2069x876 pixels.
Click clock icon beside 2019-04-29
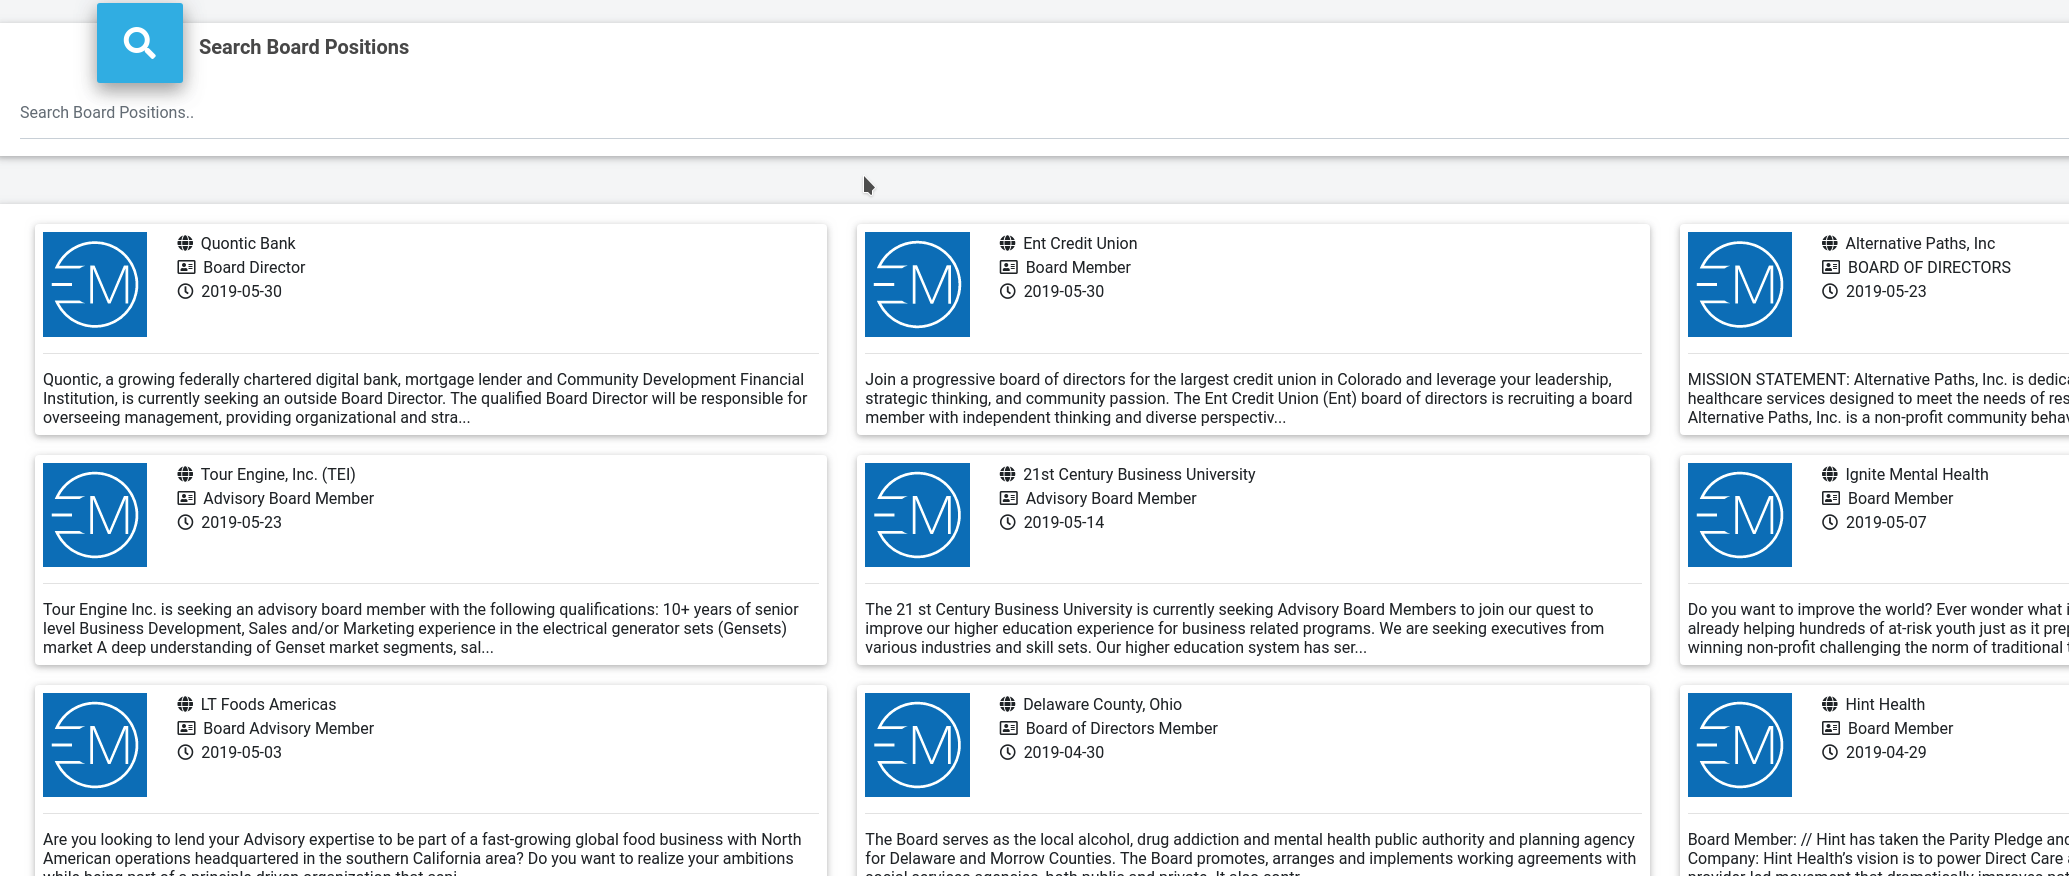[1830, 752]
